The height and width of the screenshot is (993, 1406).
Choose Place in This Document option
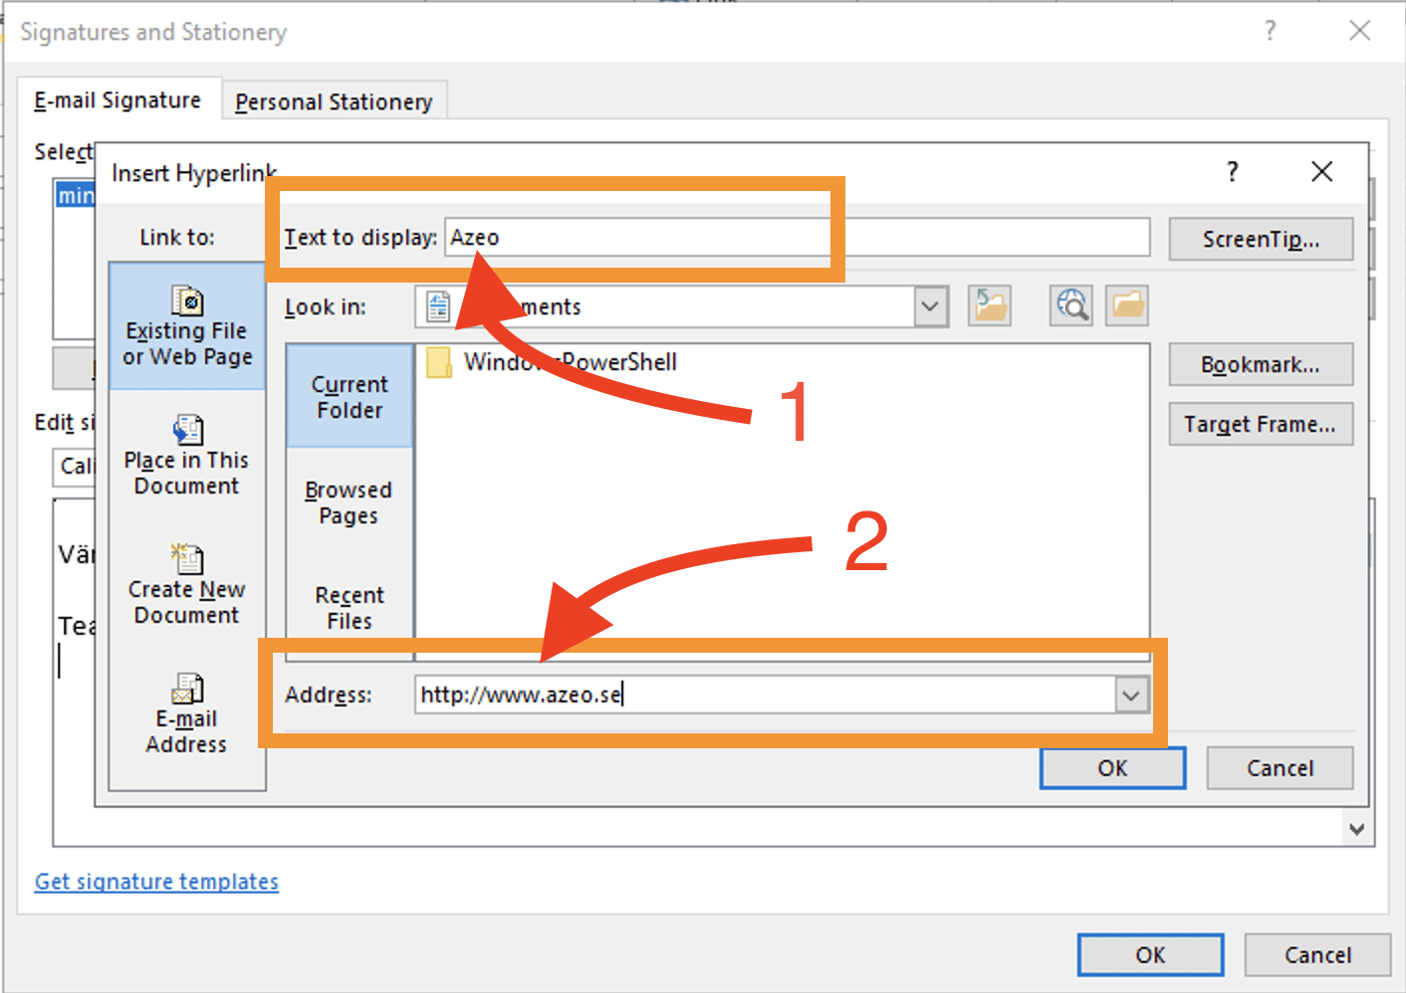tap(187, 456)
